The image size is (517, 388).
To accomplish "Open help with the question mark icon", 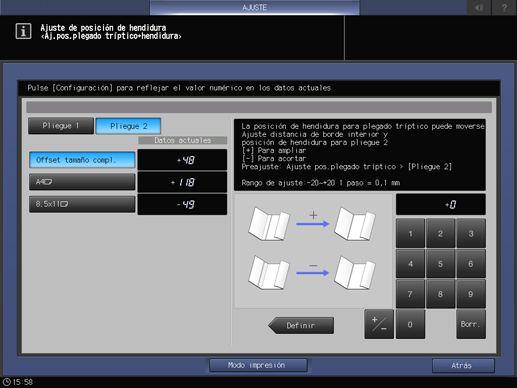I will click(504, 7).
